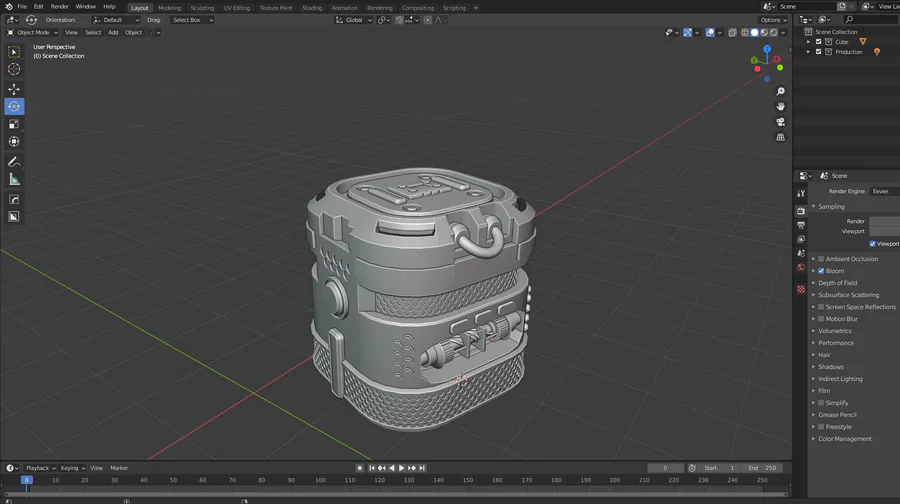This screenshot has width=900, height=504.
Task: Click the pan view hand icon
Action: [781, 107]
